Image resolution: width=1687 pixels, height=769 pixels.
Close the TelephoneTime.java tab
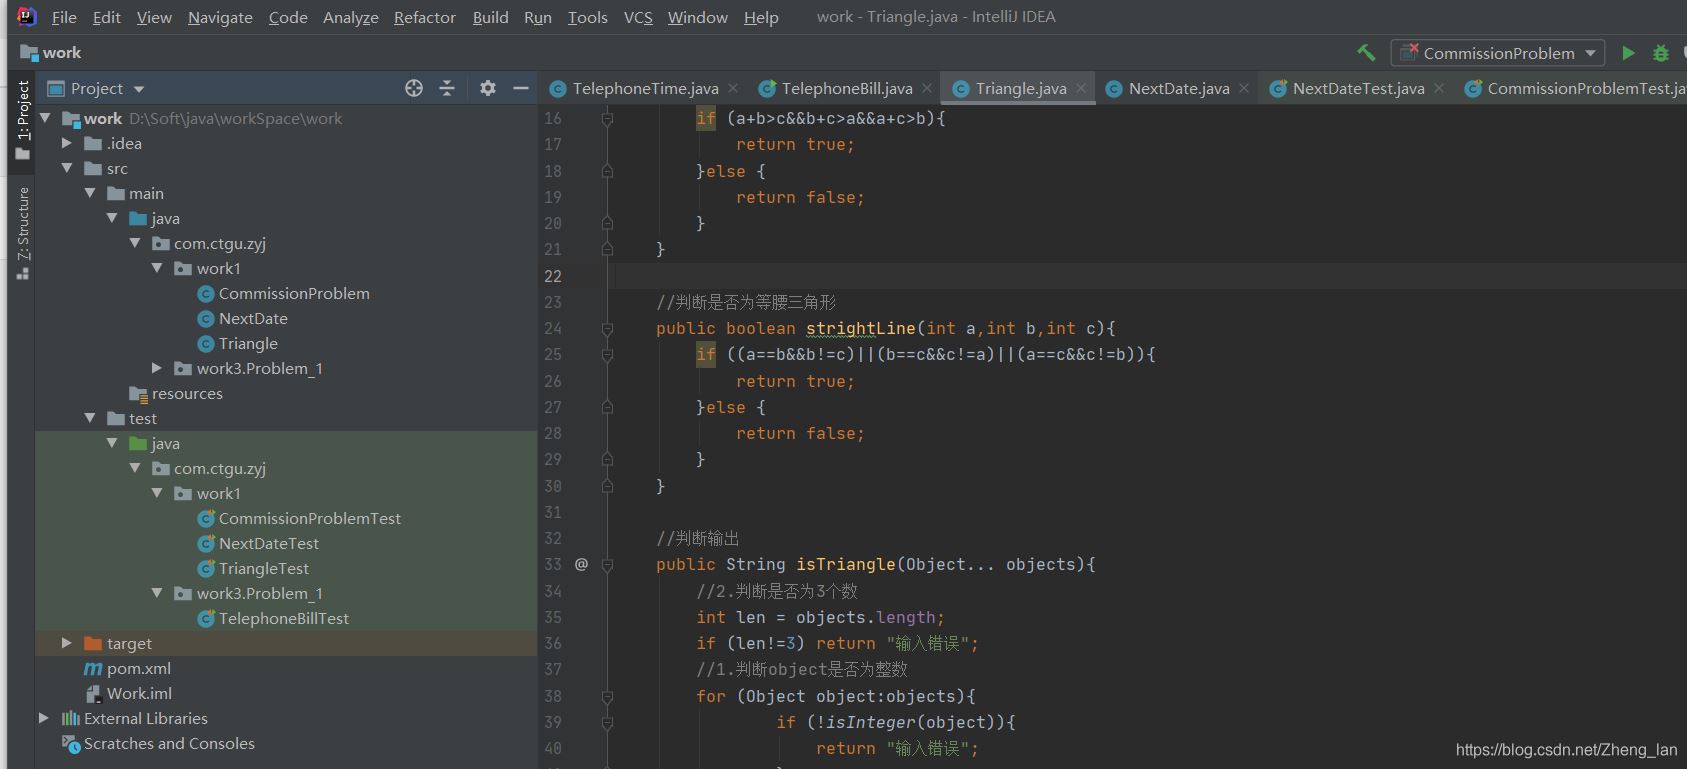(x=733, y=88)
